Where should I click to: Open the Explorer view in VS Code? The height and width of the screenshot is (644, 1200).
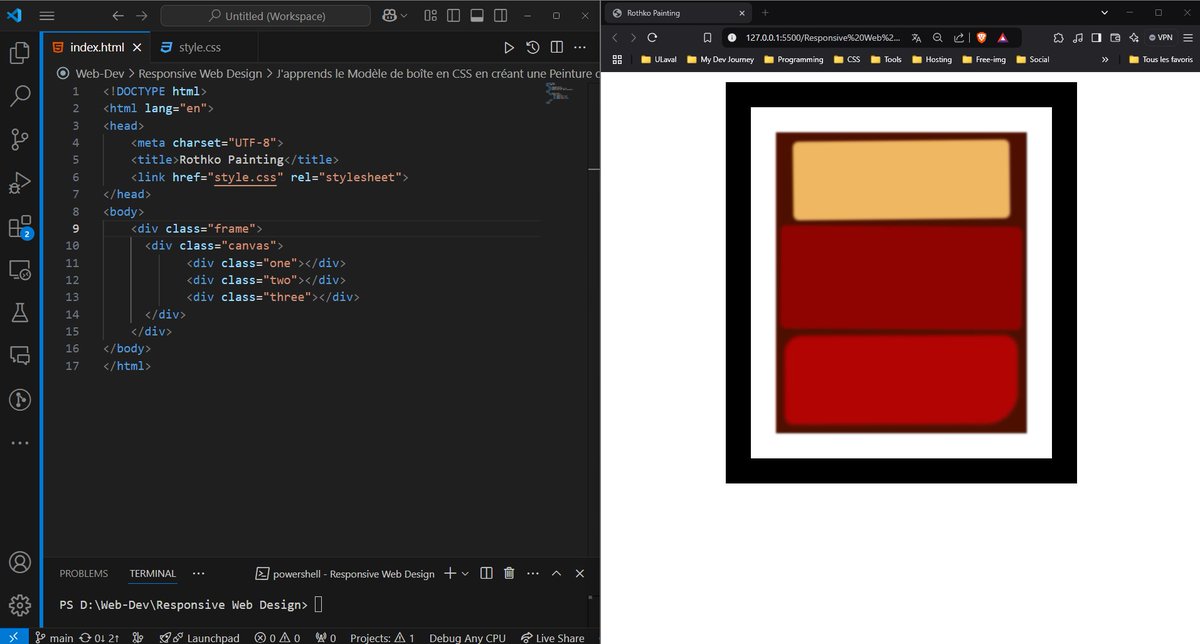tap(19, 53)
